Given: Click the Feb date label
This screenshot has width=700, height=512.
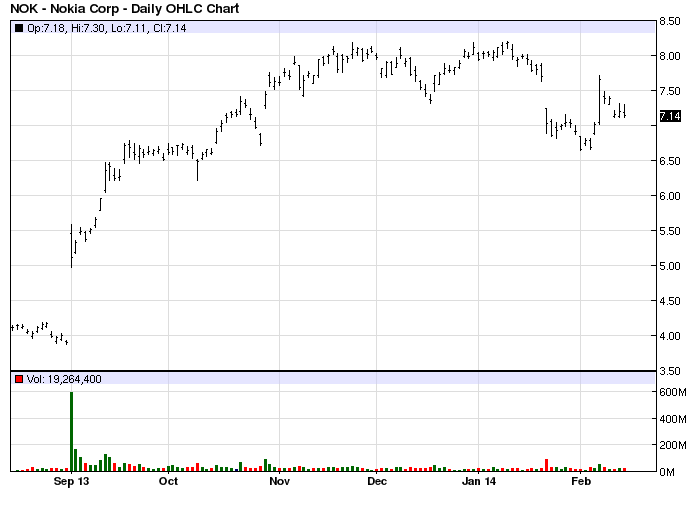Looking at the screenshot, I should pos(581,482).
